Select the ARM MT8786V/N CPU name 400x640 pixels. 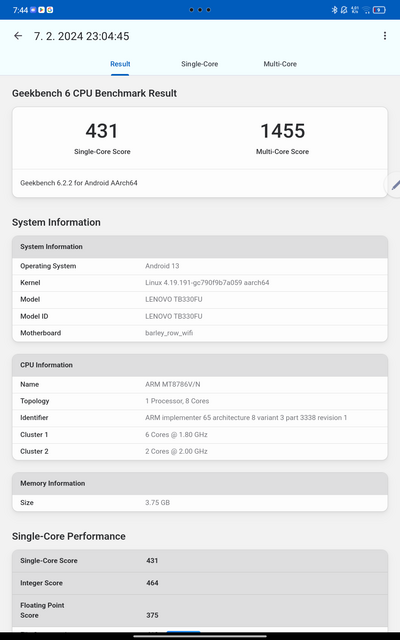coord(173,384)
